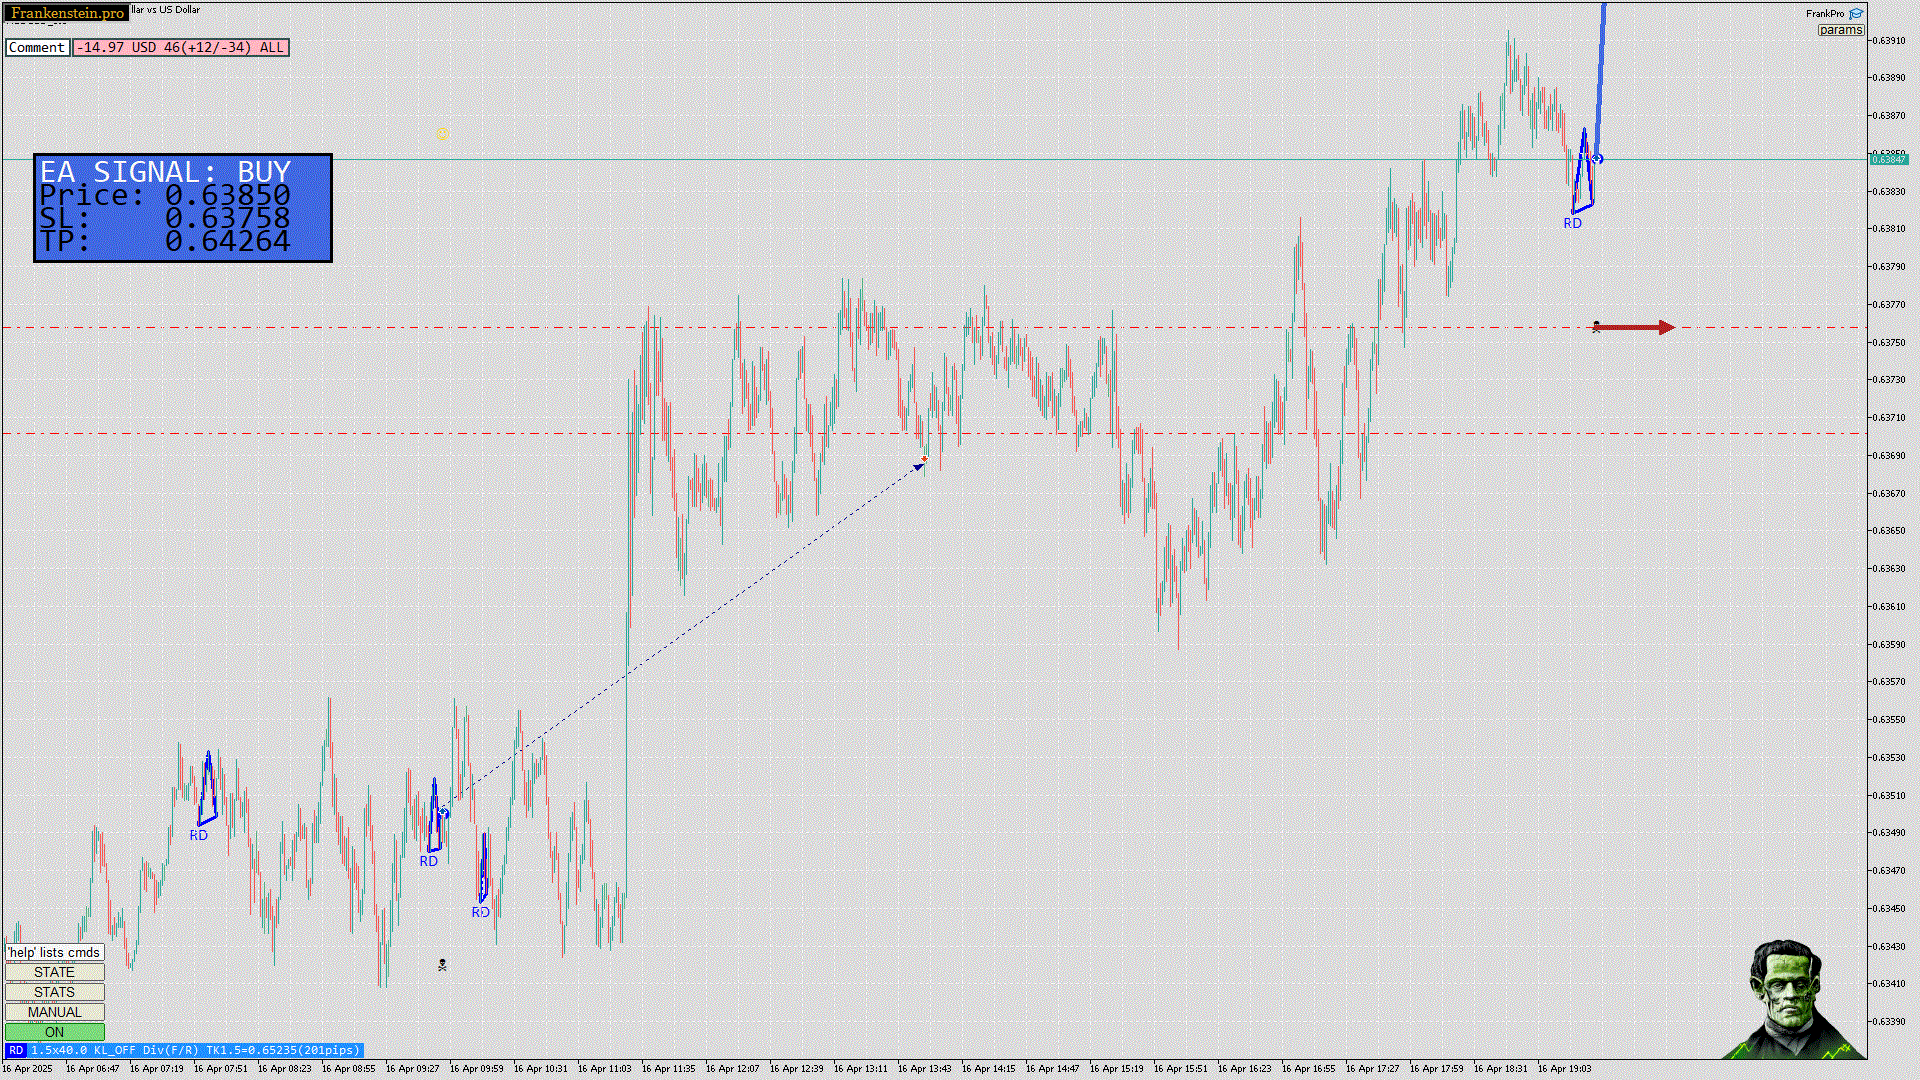Click the rightmost RD pattern label

pyautogui.click(x=1572, y=224)
